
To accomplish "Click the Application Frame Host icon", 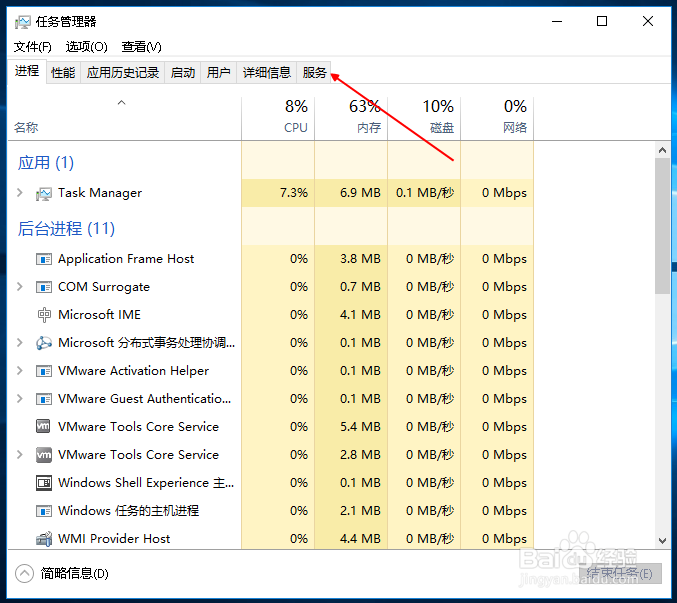I will [x=44, y=259].
